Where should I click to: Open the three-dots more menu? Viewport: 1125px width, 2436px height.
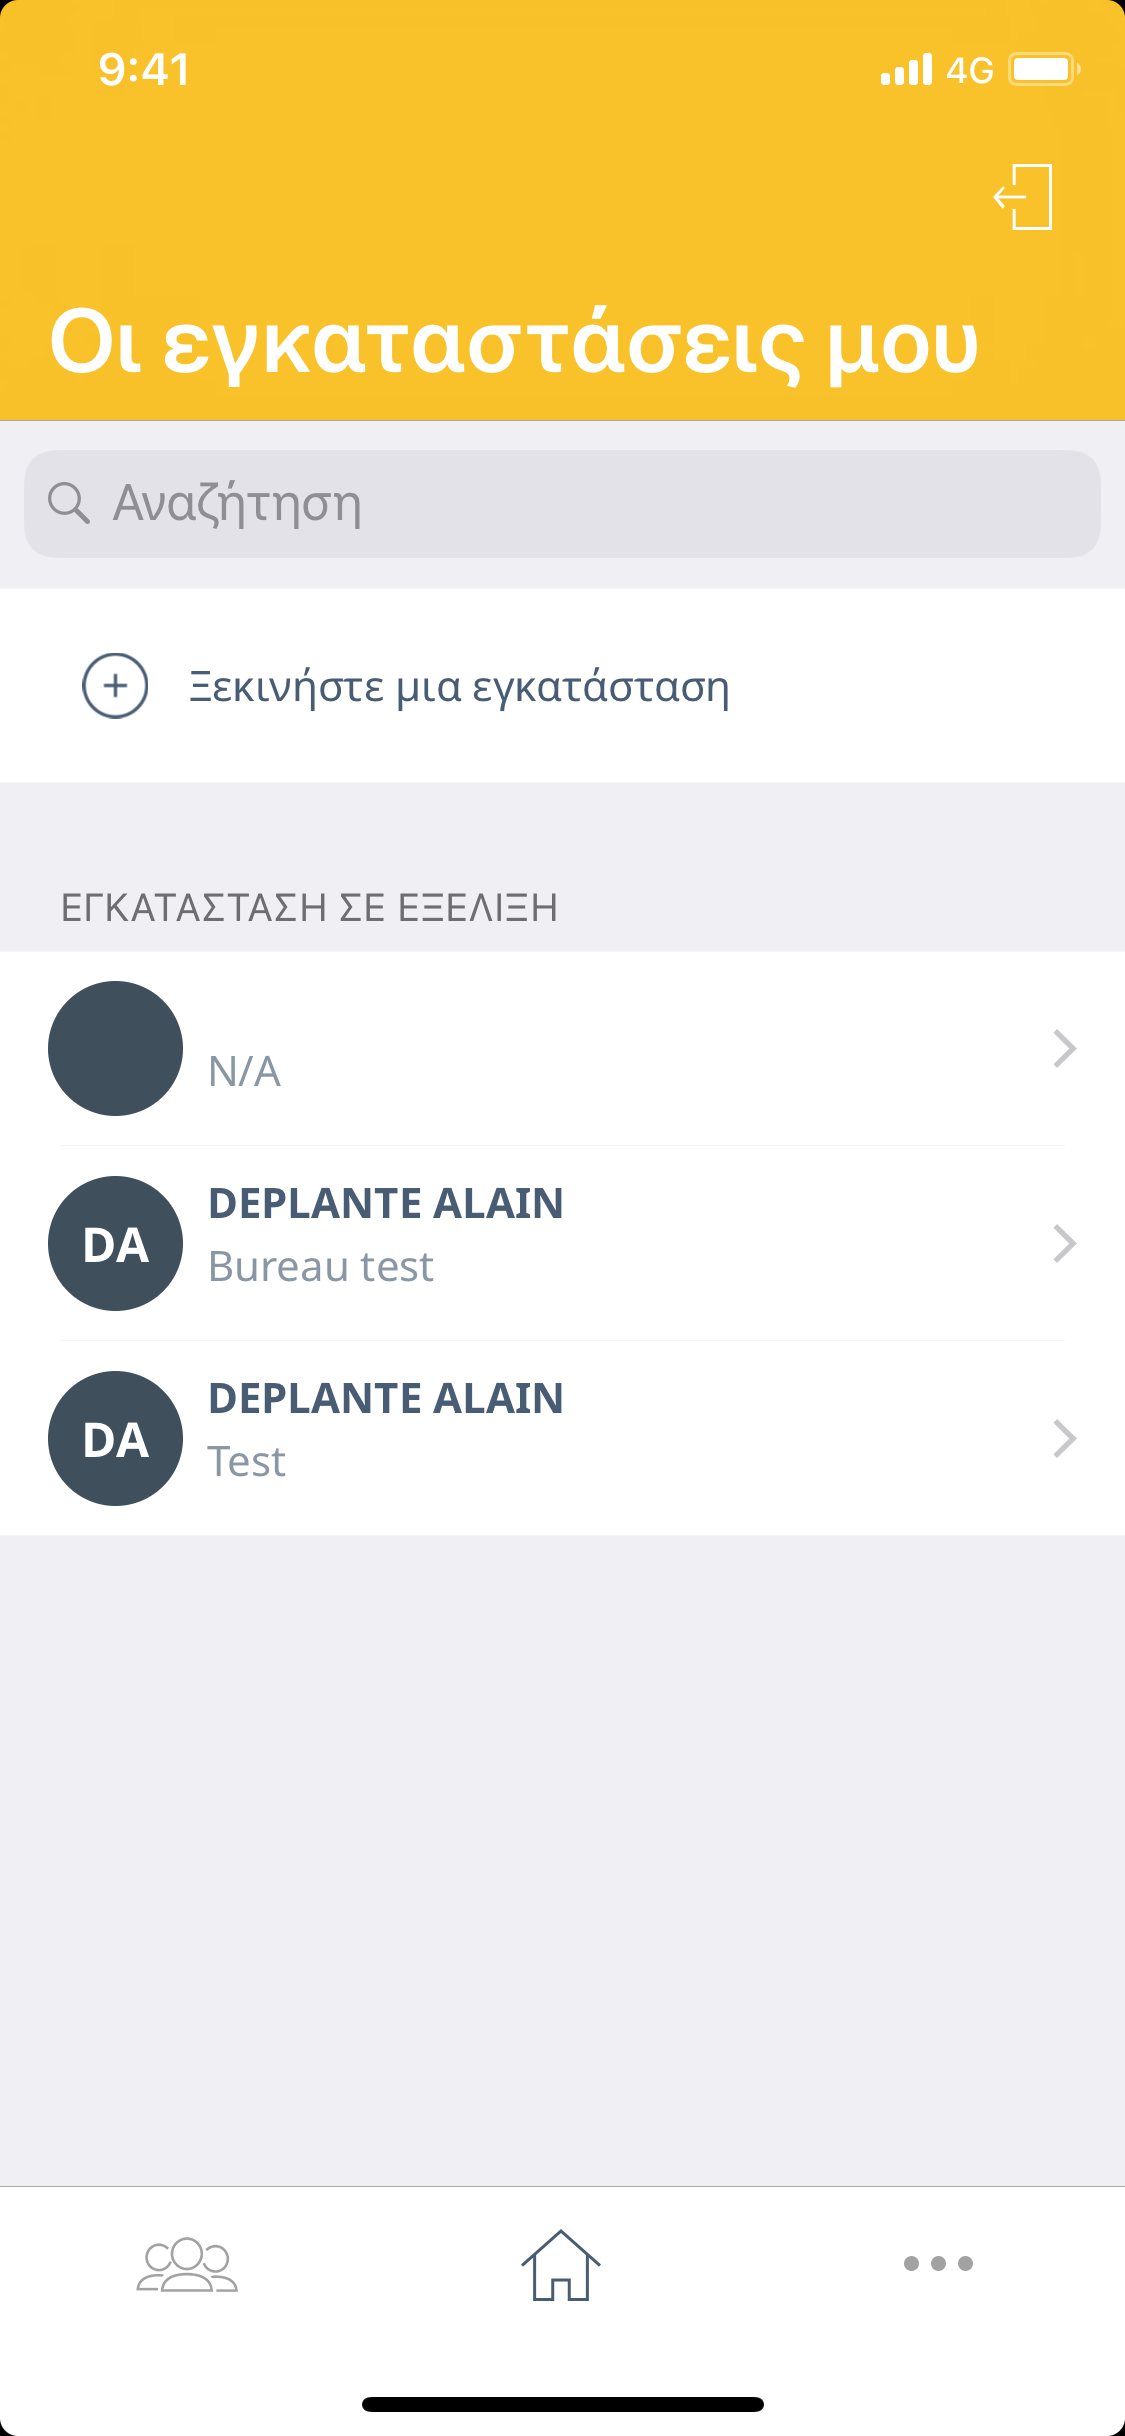[x=938, y=2264]
